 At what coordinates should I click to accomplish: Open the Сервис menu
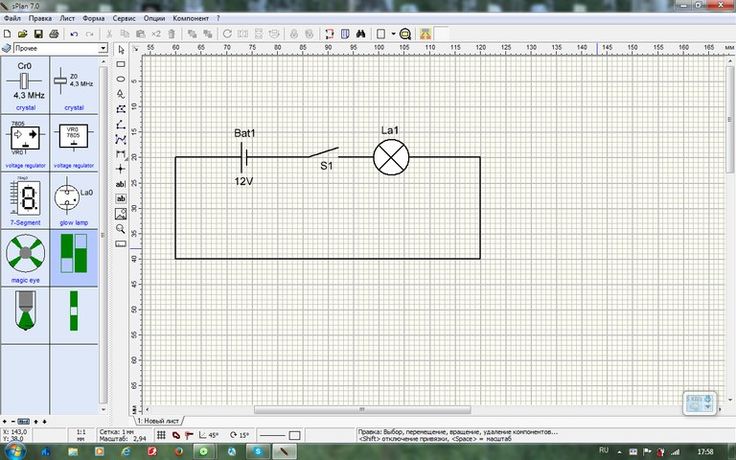pos(124,18)
